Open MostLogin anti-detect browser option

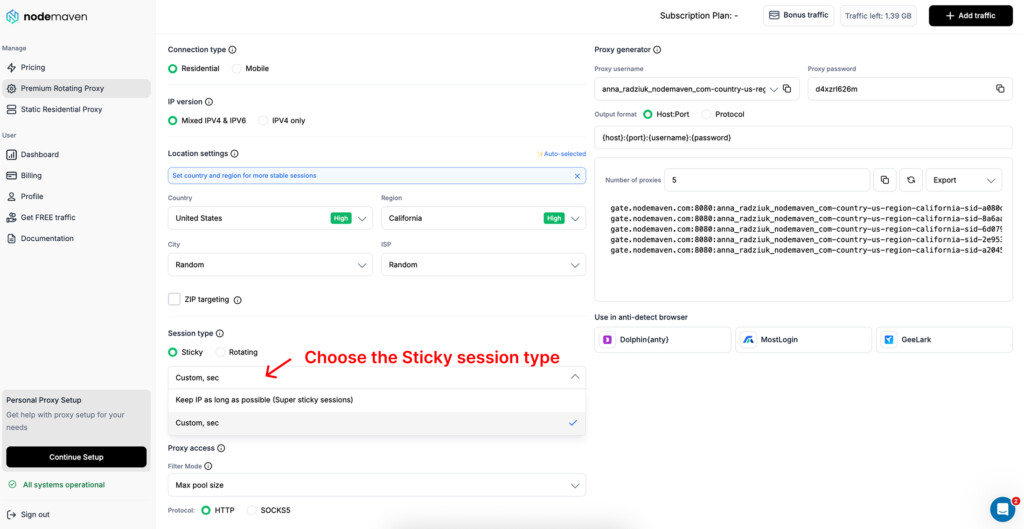click(x=803, y=340)
